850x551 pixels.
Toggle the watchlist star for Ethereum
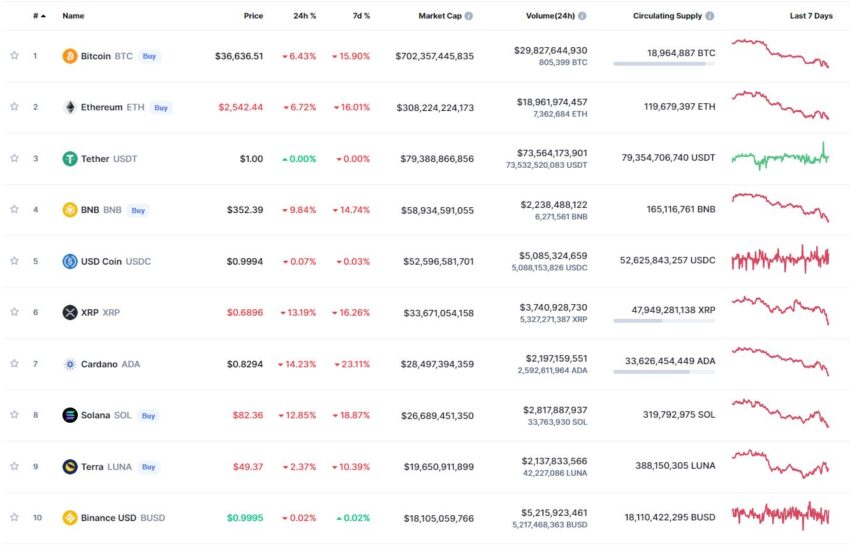point(15,106)
